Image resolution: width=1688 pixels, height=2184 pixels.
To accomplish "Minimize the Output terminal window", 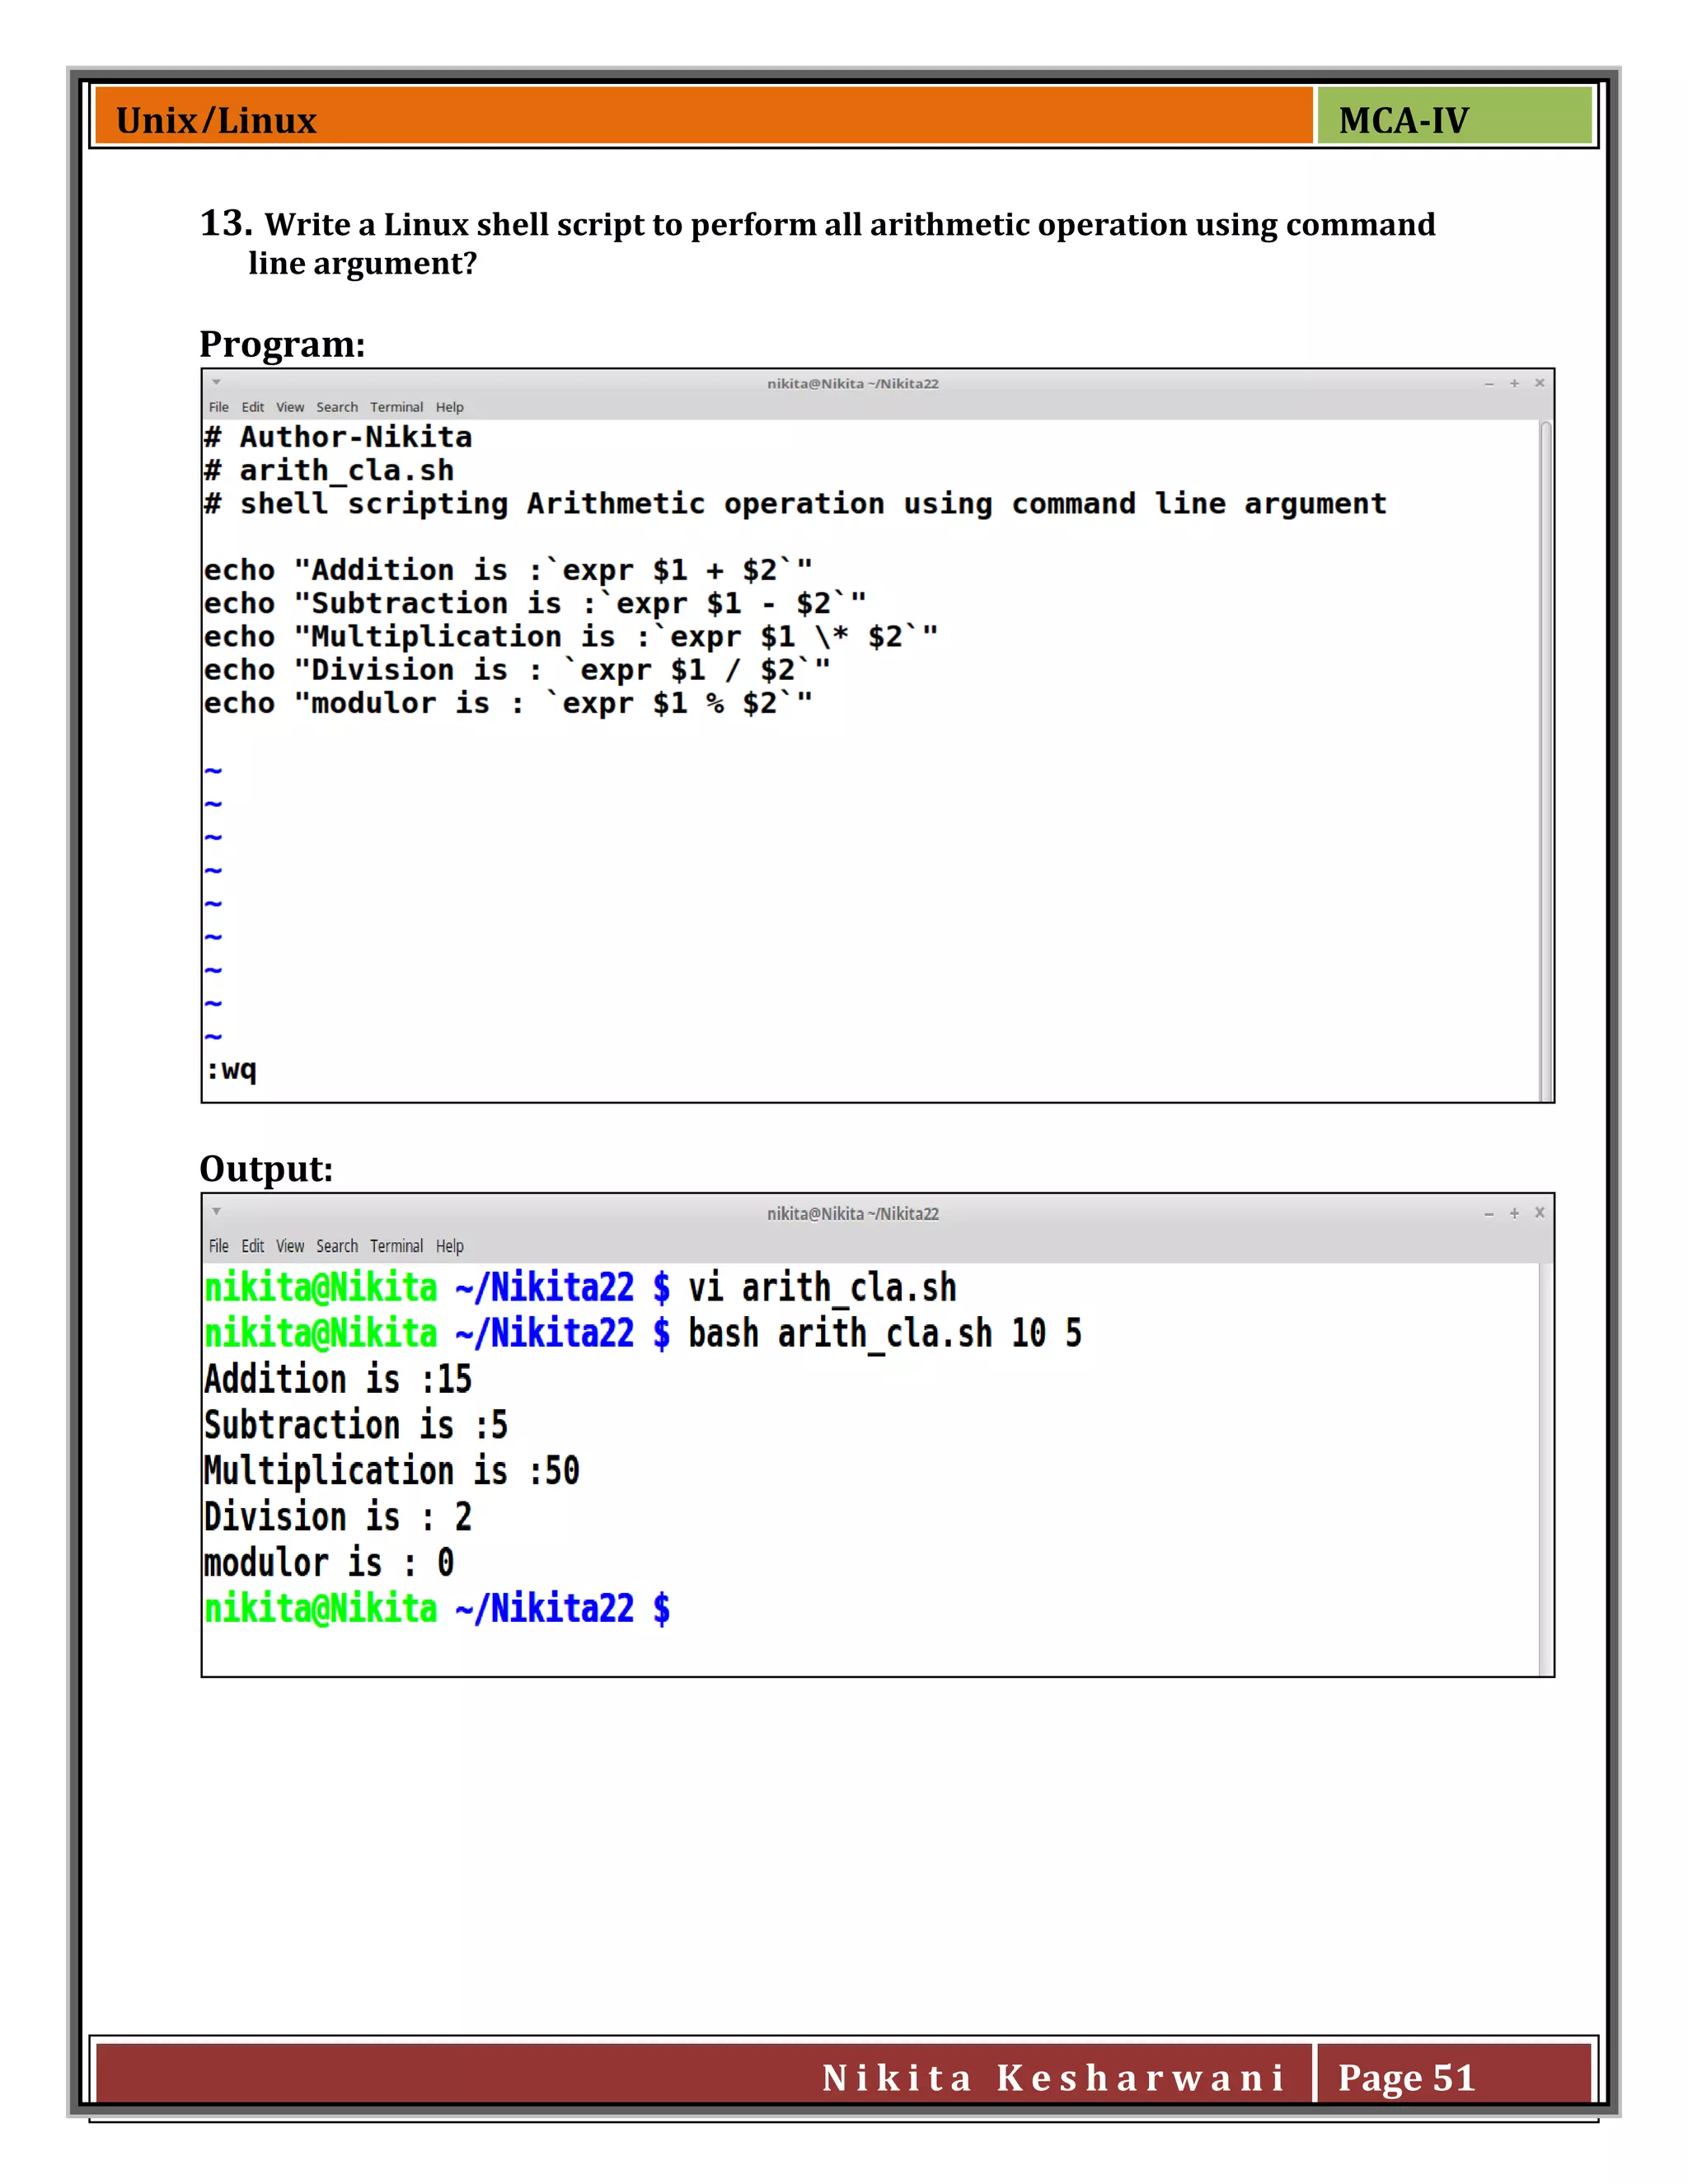I will point(1489,1214).
